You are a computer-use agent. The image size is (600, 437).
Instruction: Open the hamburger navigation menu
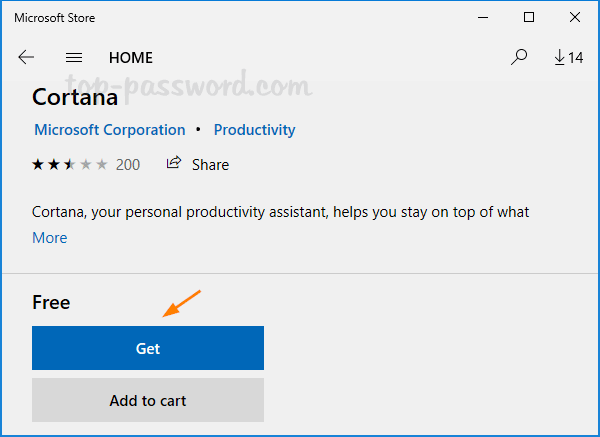tap(73, 57)
